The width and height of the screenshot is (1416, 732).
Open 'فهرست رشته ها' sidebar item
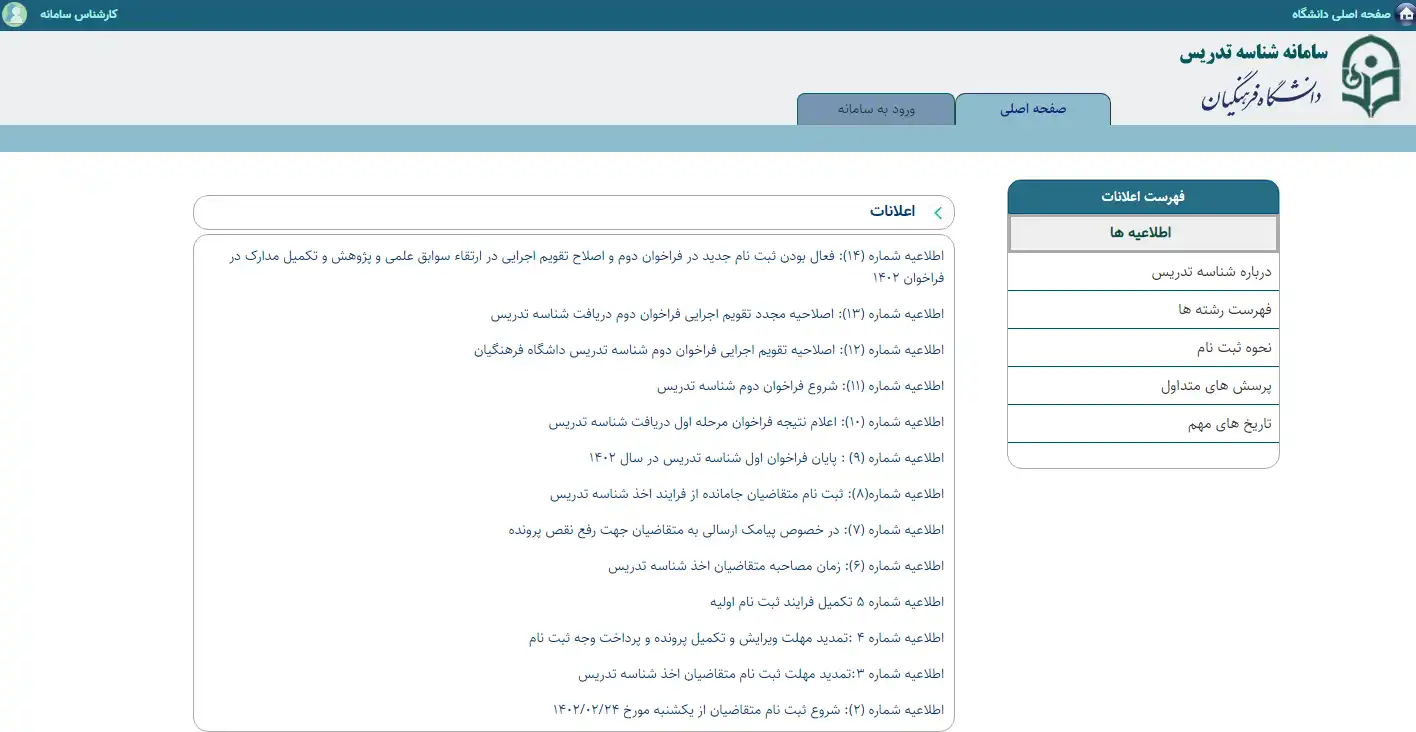point(1143,310)
